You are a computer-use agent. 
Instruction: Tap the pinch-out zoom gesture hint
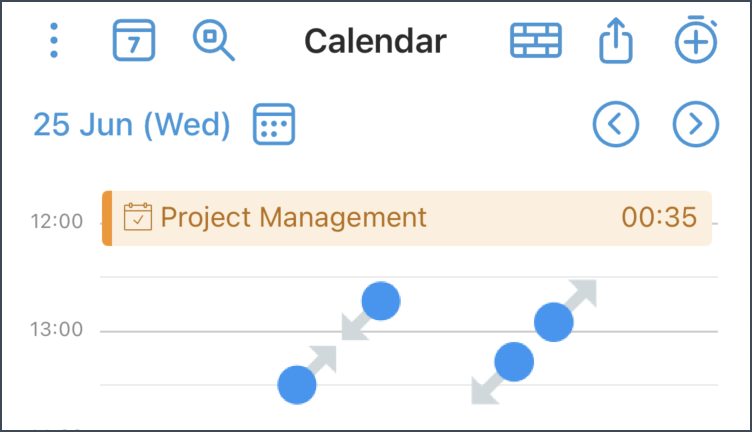tap(534, 342)
